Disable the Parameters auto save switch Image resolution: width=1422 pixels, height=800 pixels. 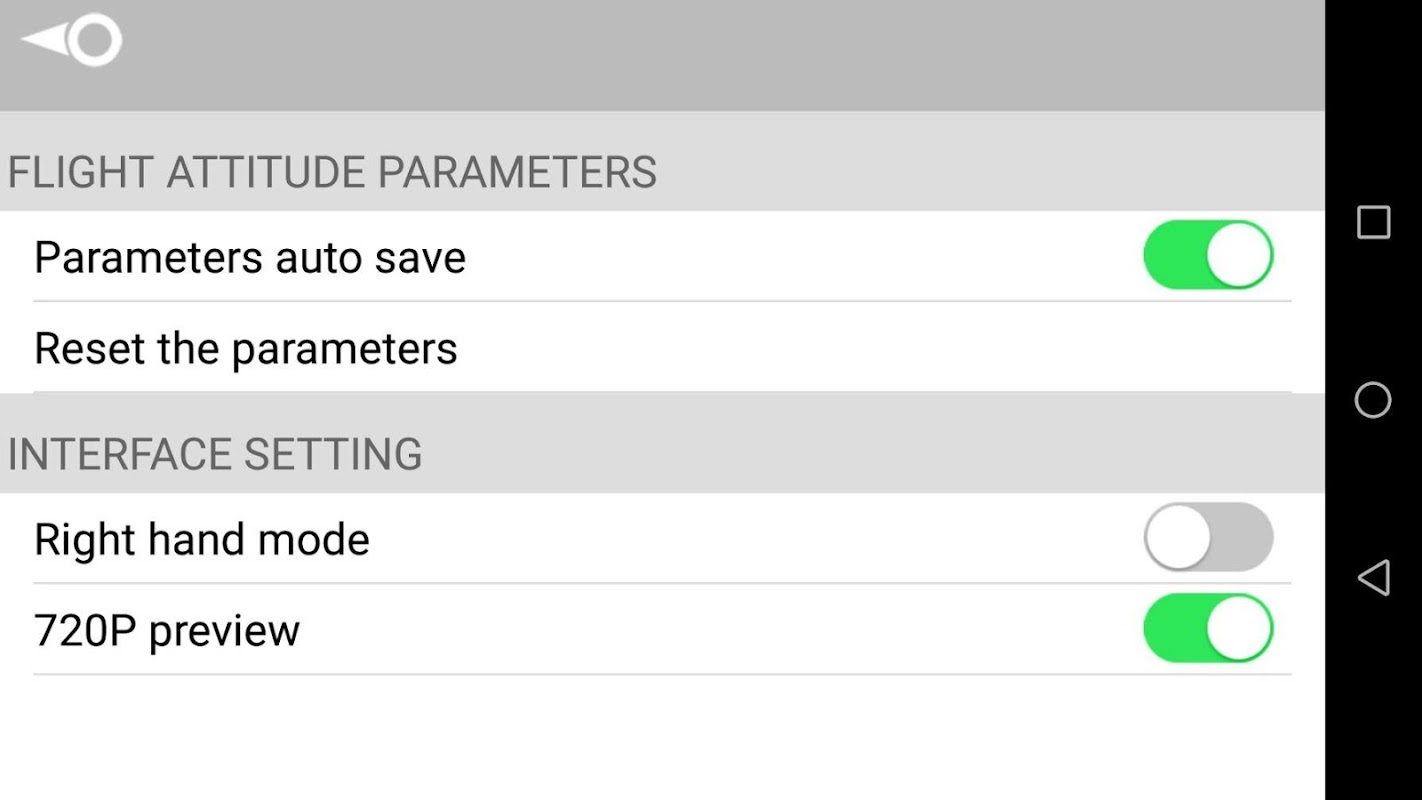(x=1208, y=256)
